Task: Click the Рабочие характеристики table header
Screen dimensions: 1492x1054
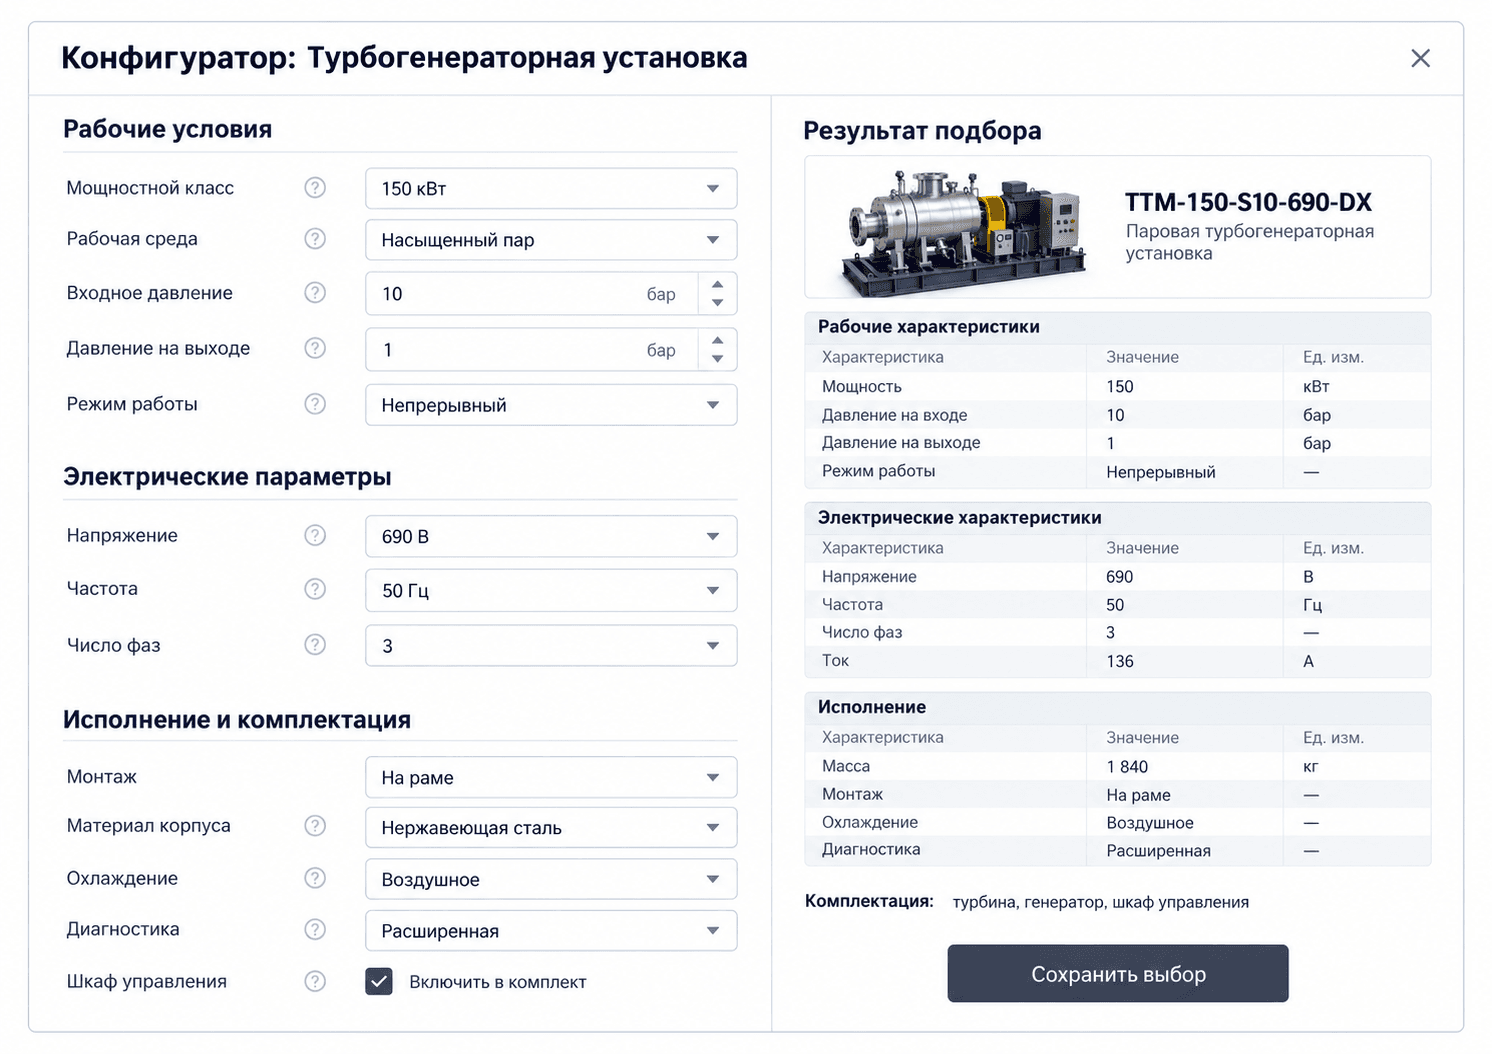Action: [x=1117, y=327]
